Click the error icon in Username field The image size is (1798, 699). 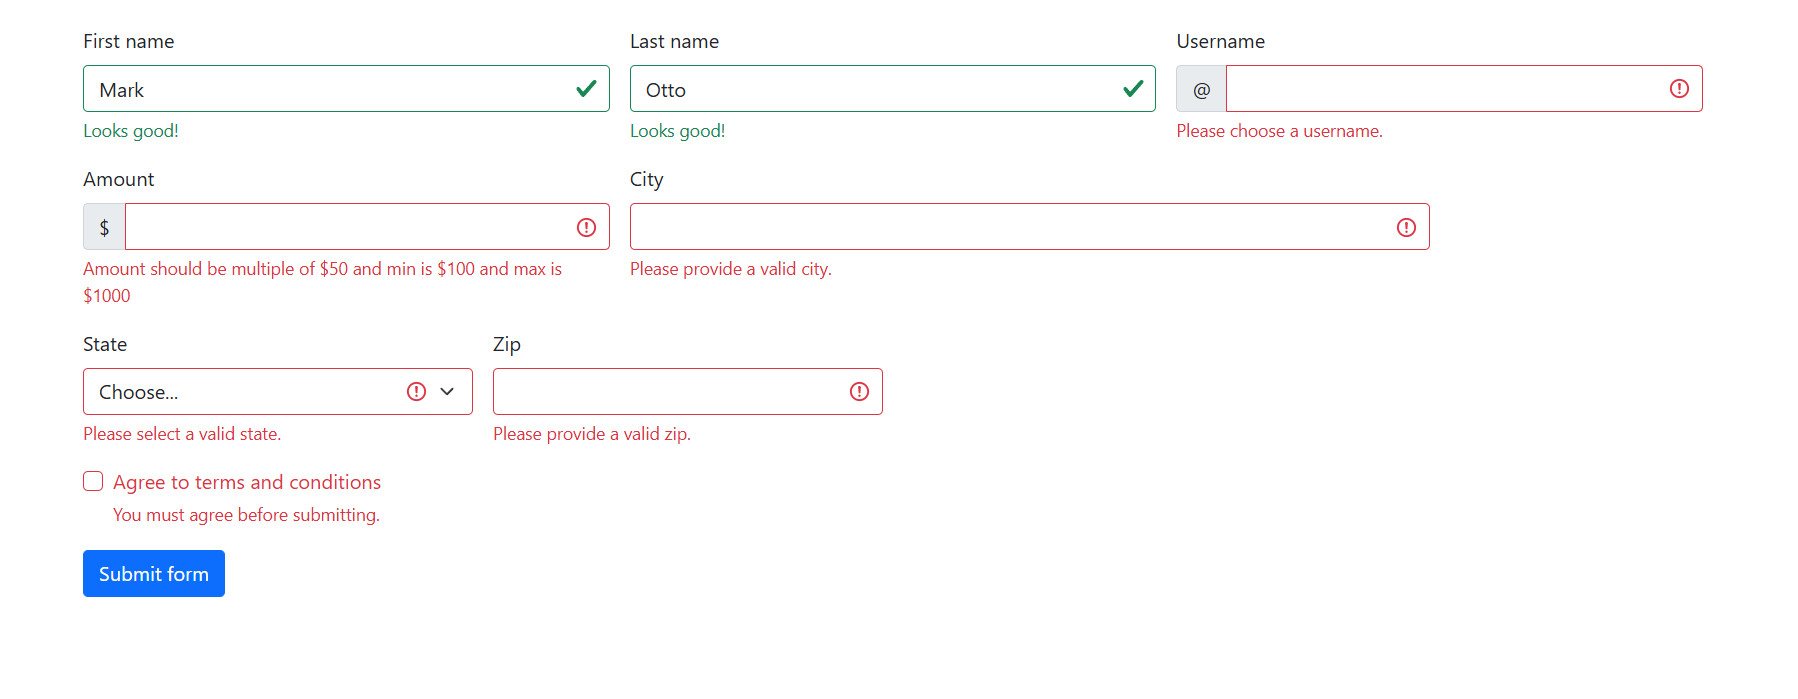1679,89
